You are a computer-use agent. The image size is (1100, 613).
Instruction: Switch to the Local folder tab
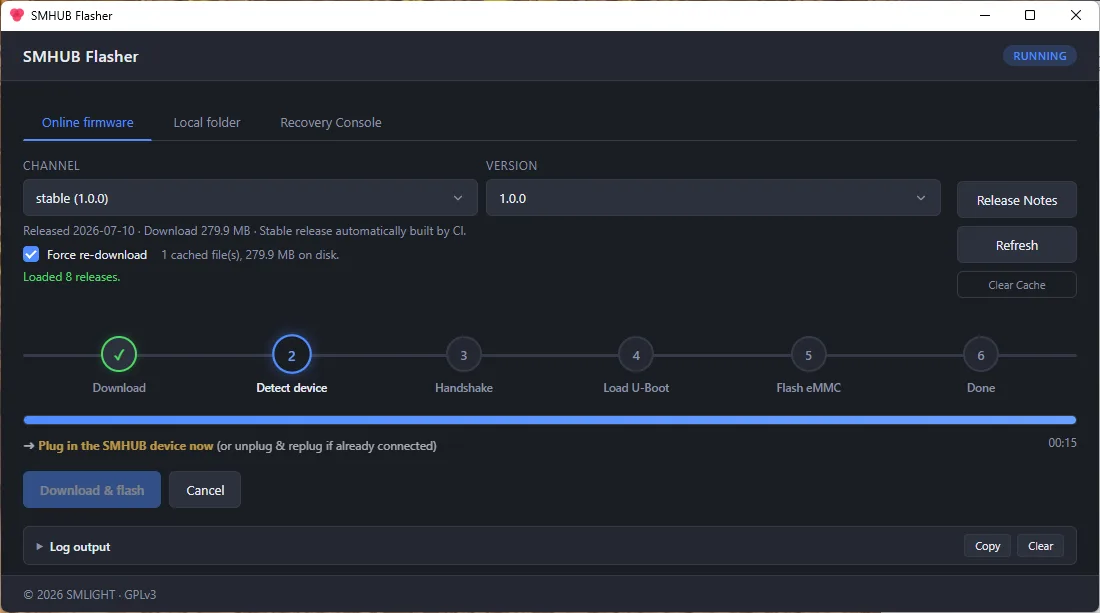[207, 123]
